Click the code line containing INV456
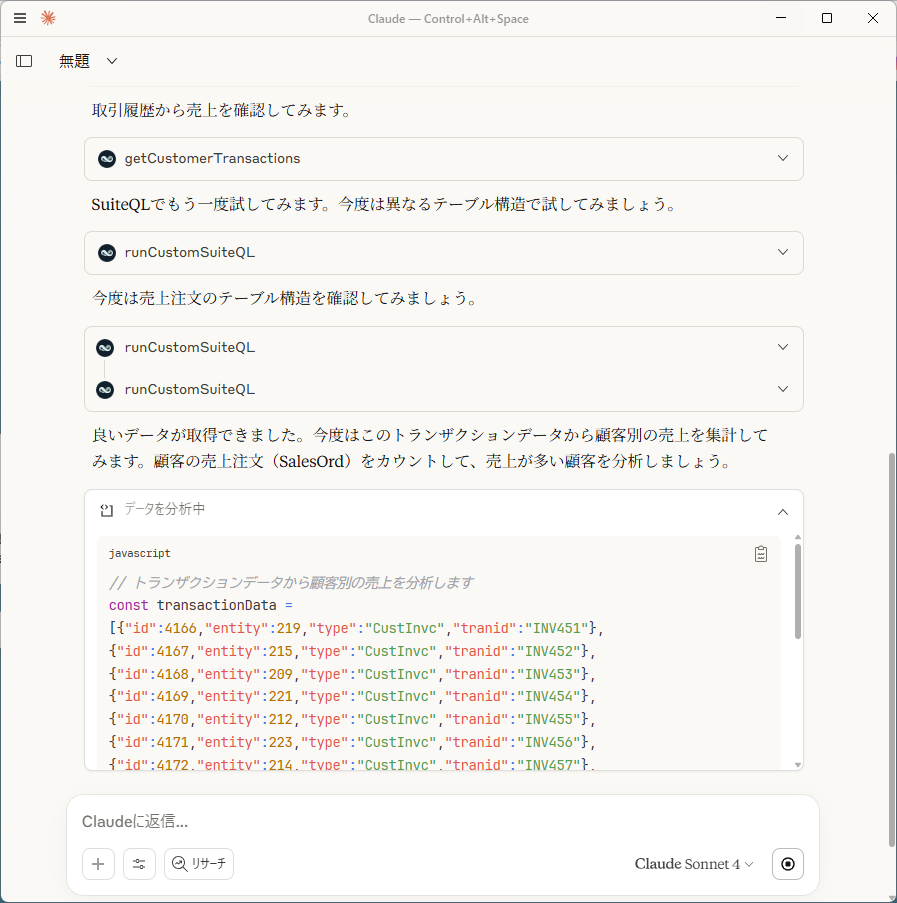 coord(352,743)
